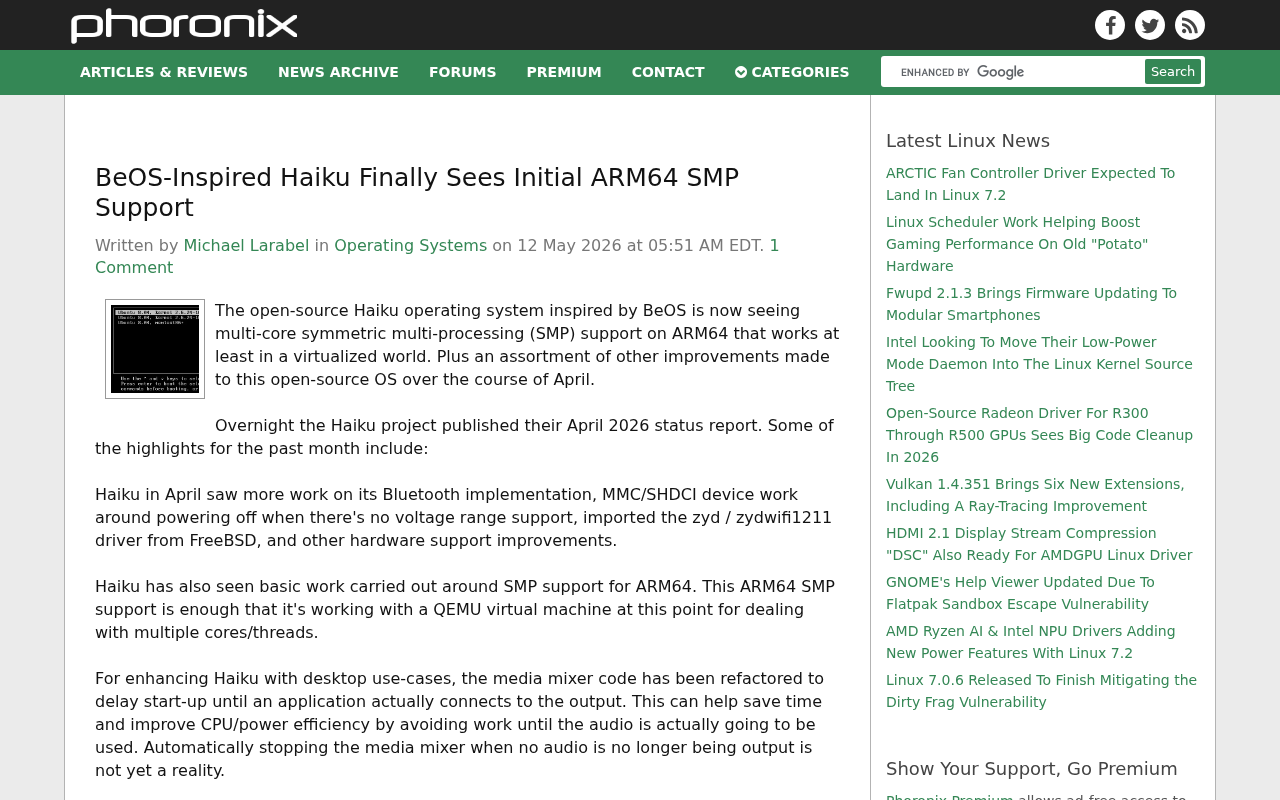Expand the Categories dropdown menu
The image size is (1280, 800).
[792, 72]
